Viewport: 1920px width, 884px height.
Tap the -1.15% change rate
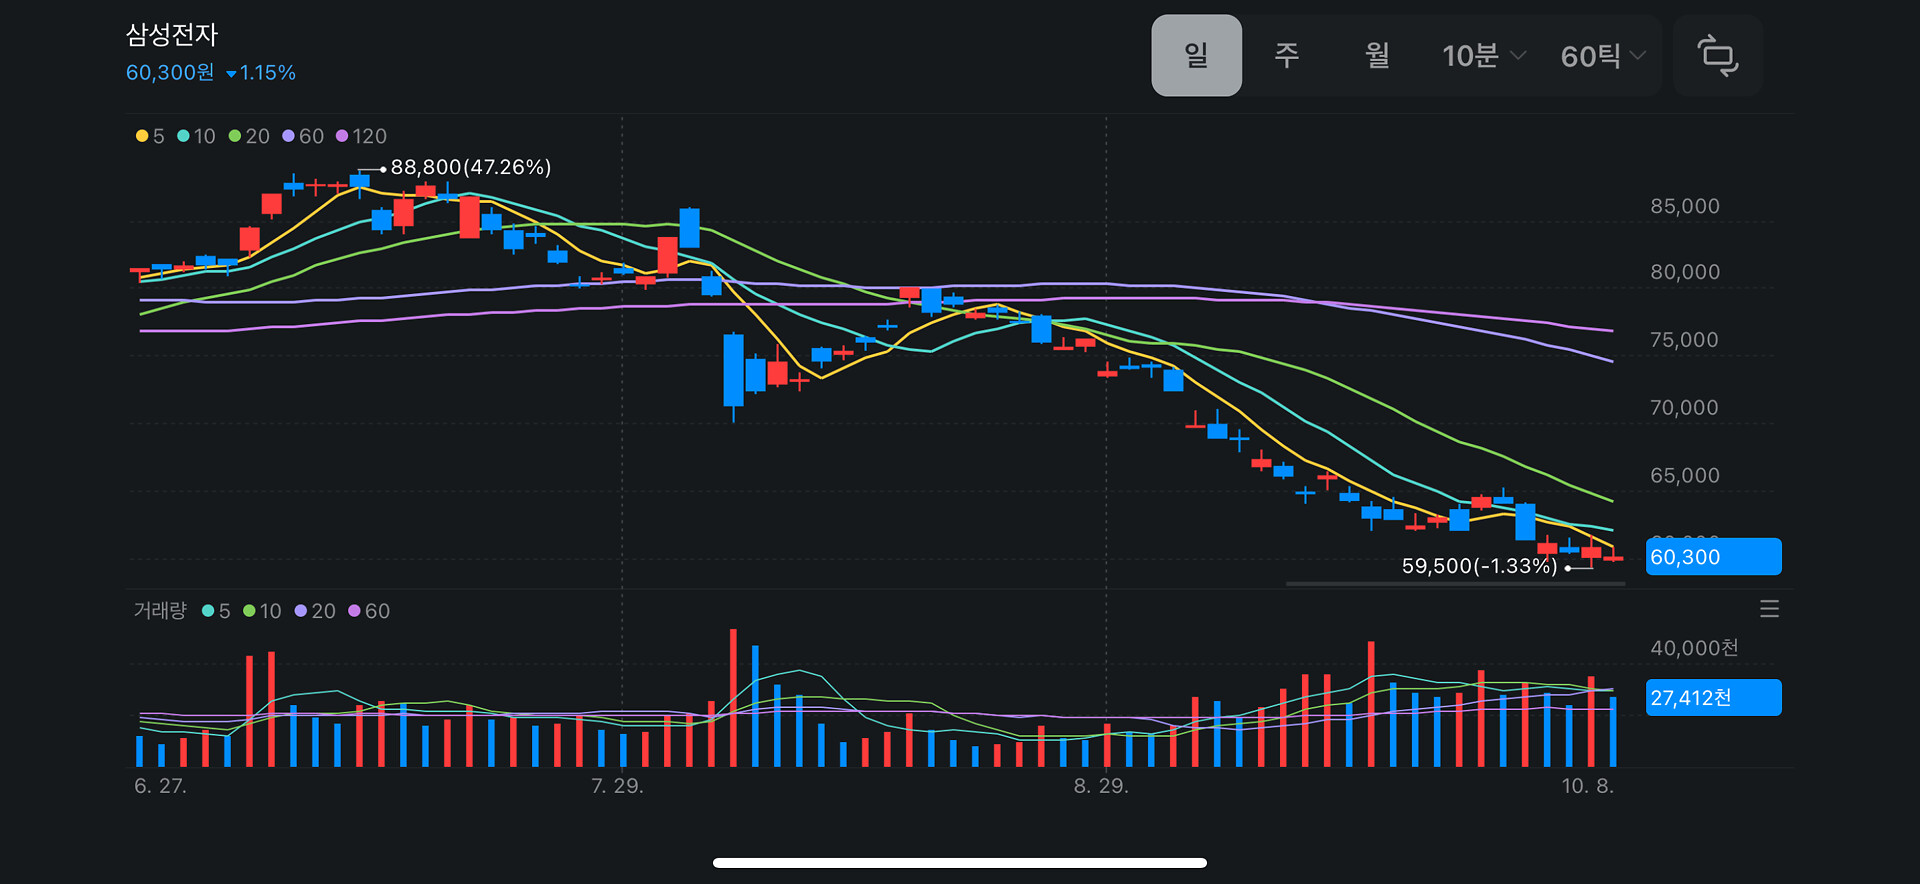click(x=261, y=73)
